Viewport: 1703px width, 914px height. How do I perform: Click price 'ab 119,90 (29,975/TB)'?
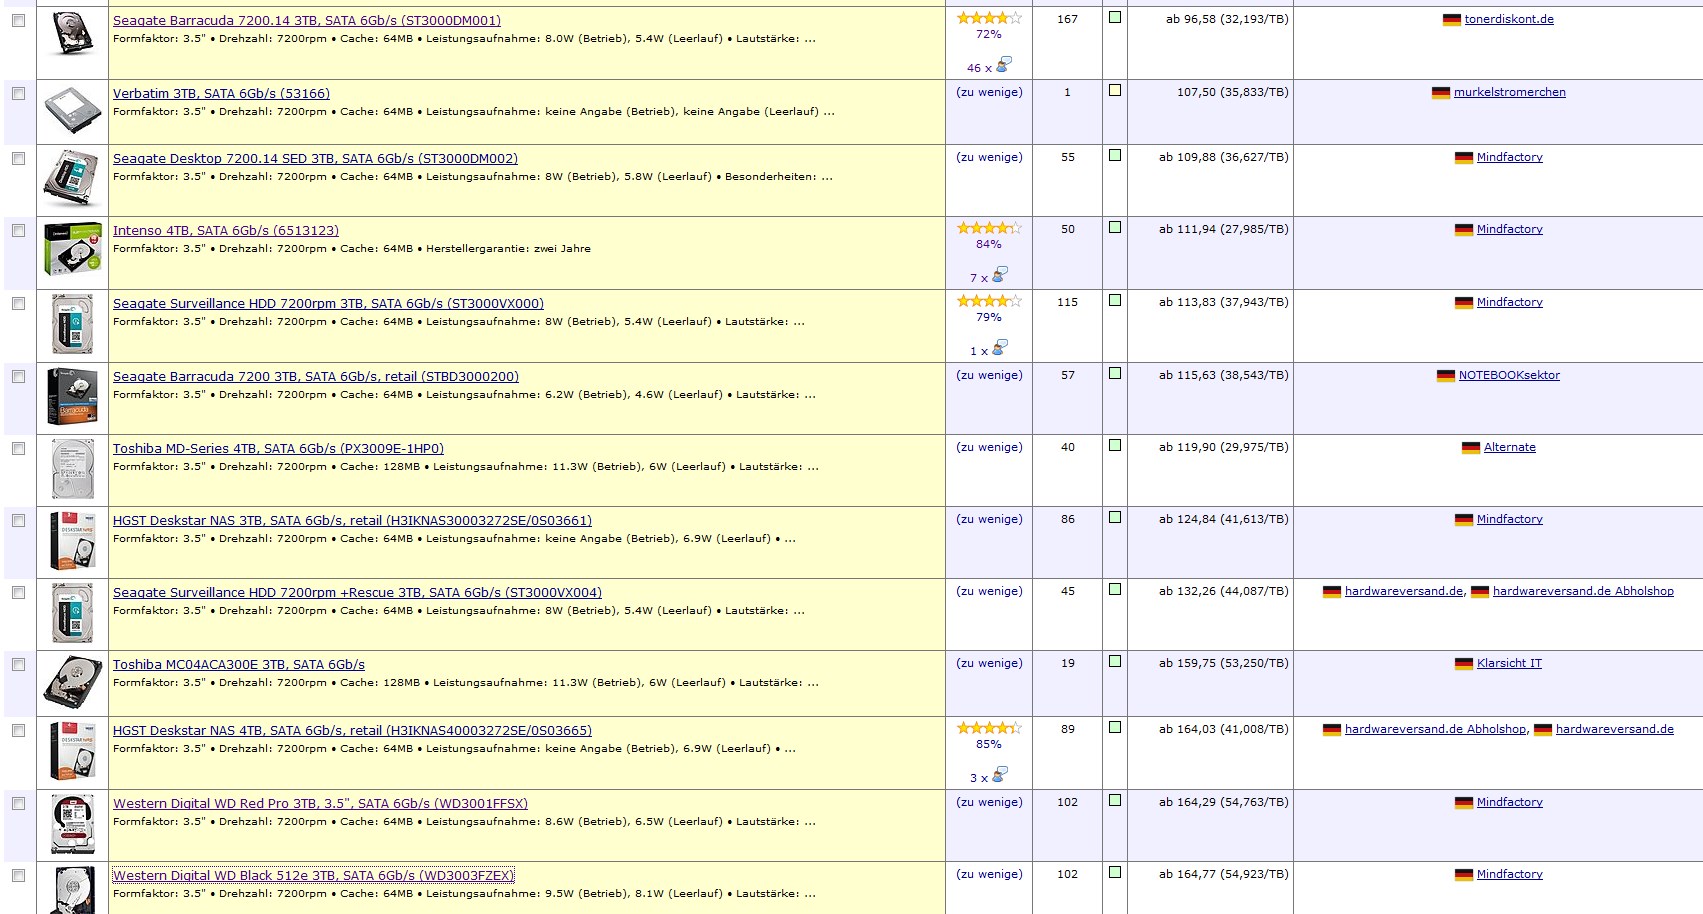(x=1224, y=448)
